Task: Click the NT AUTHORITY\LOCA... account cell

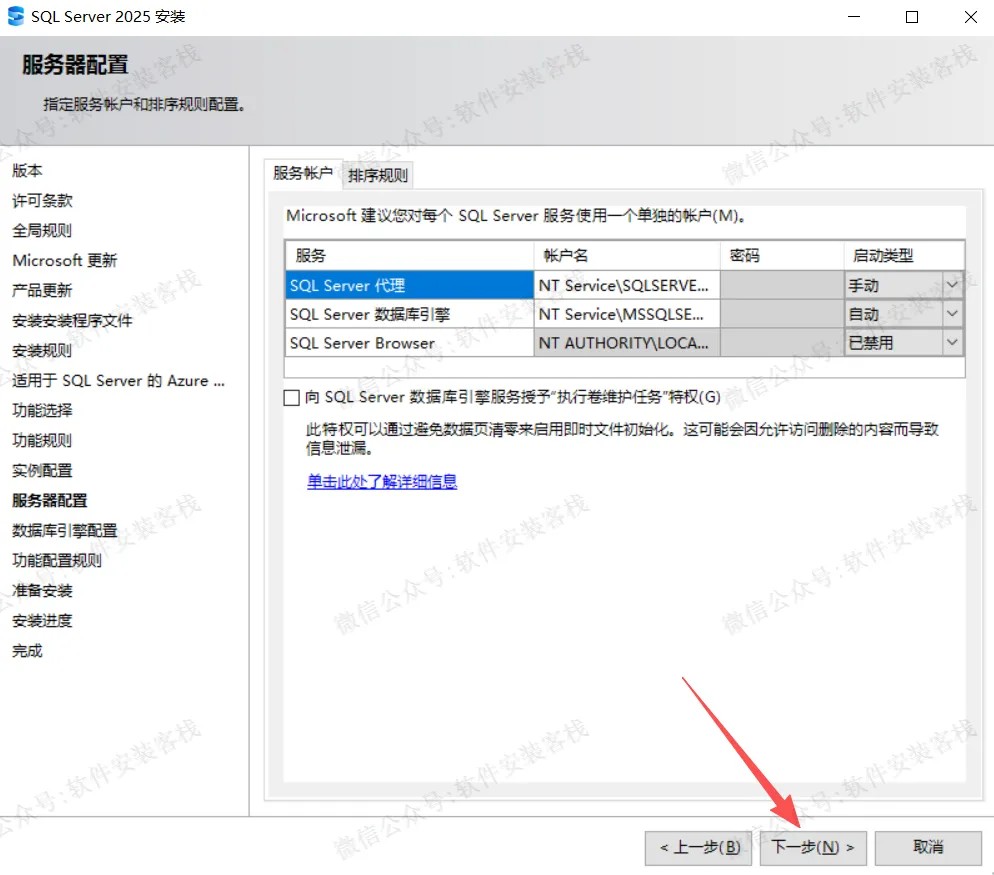Action: 627,342
